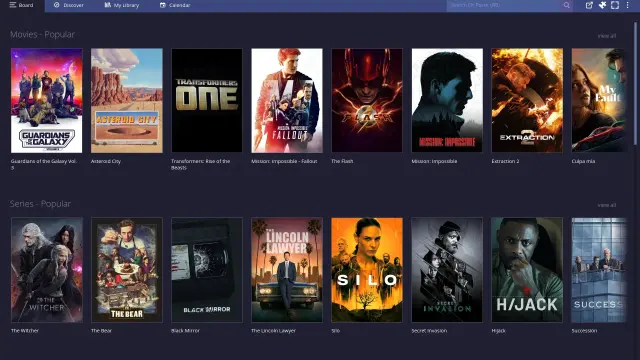Toggle fullscreen mode icon
This screenshot has height=360, width=640.
tap(615, 5)
